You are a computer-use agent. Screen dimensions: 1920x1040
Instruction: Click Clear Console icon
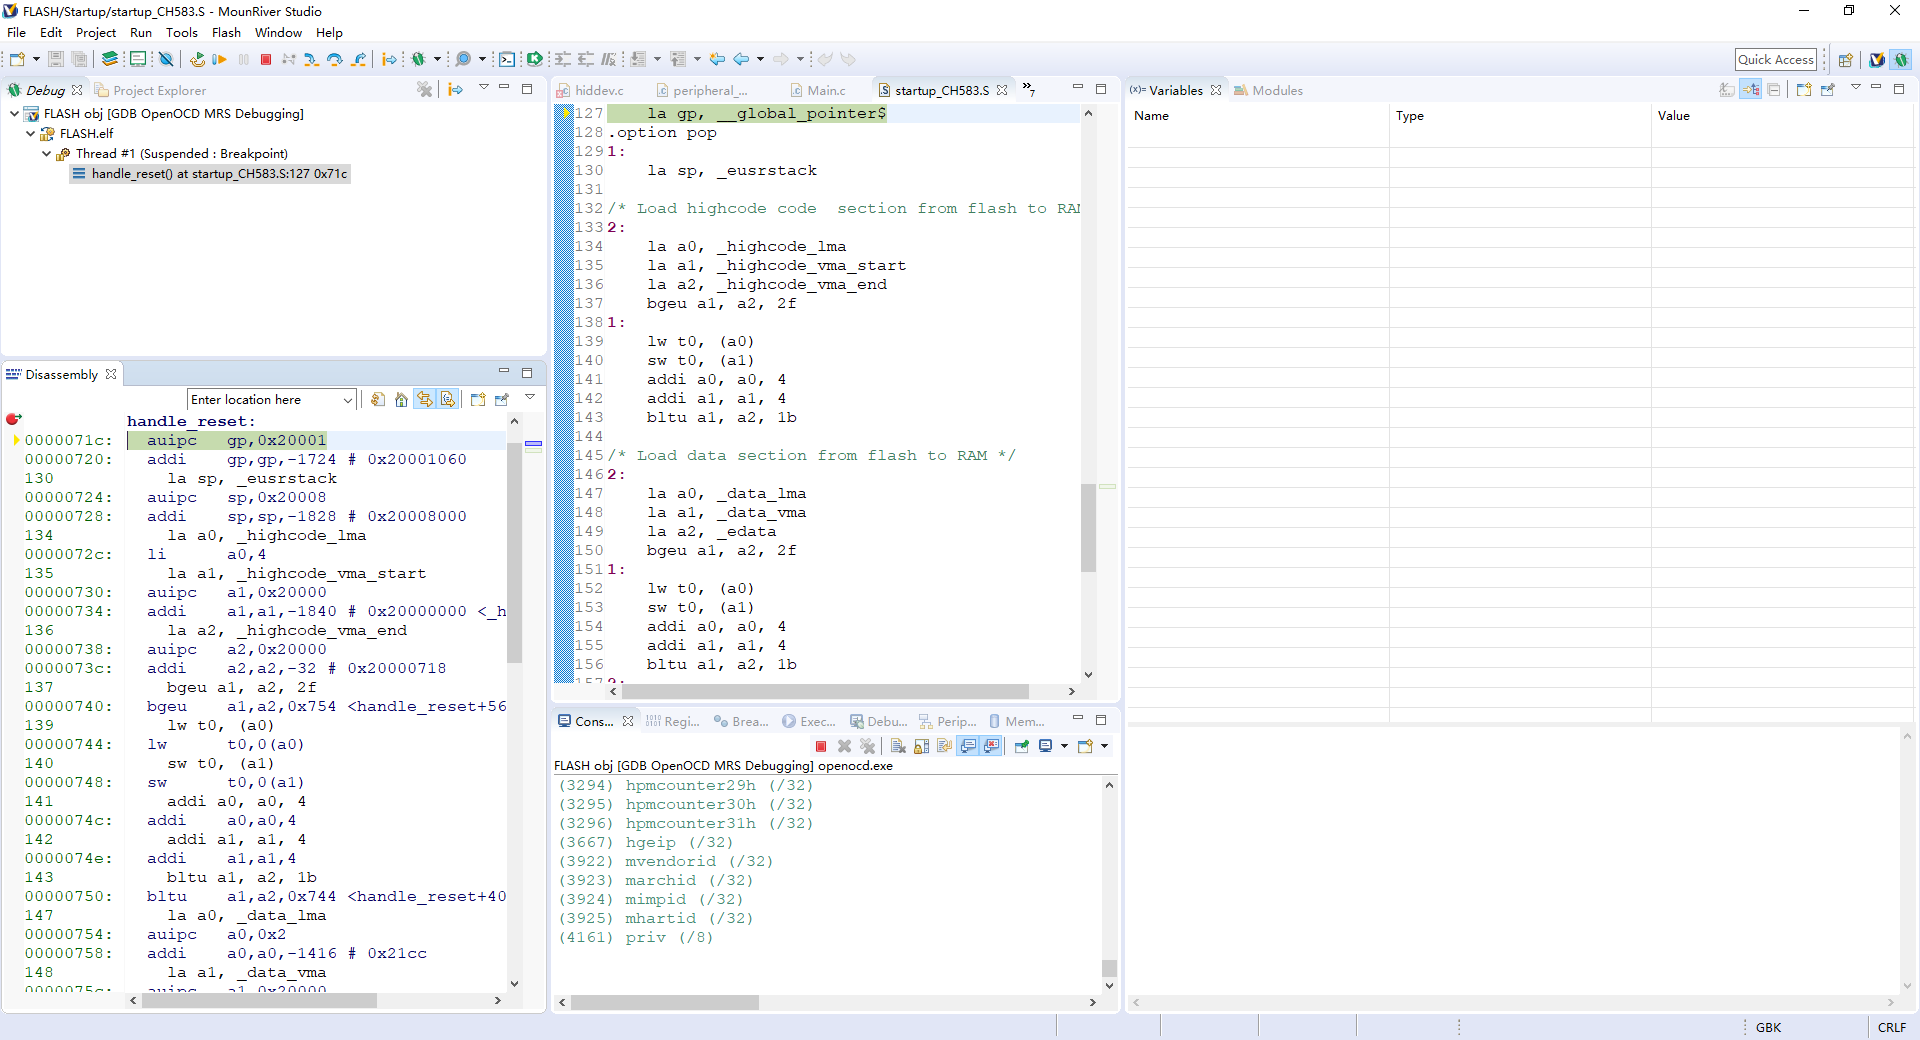click(898, 746)
